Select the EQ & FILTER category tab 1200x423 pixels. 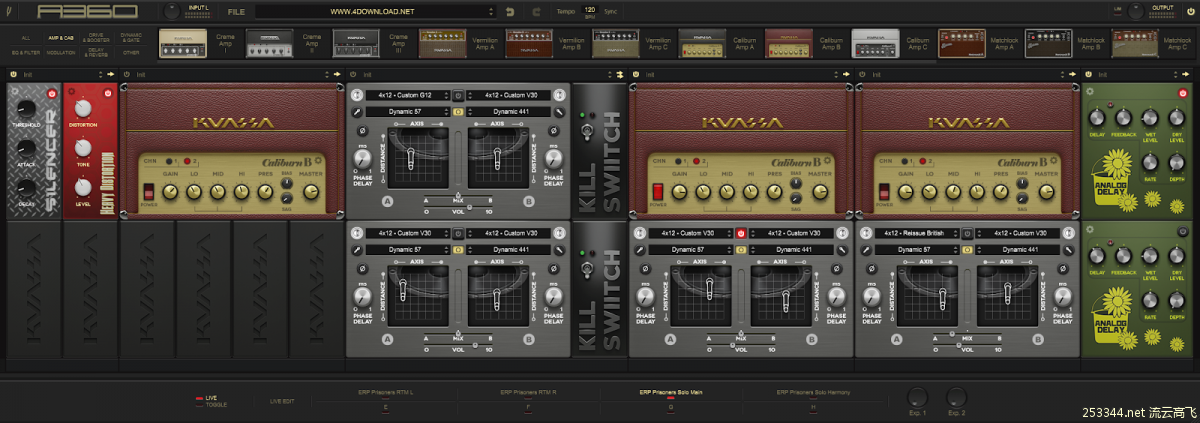coord(26,51)
